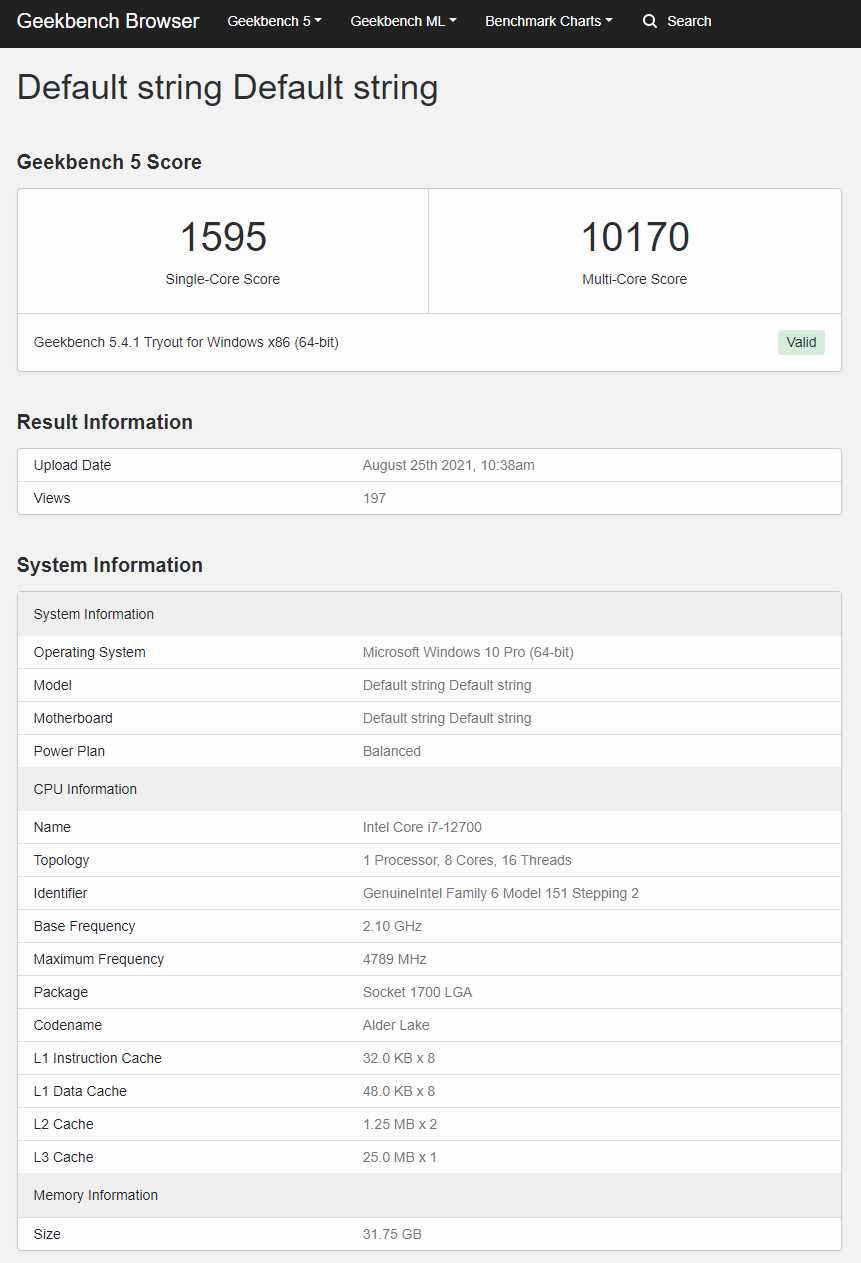Open the Benchmark Charts dropdown
The width and height of the screenshot is (861, 1263).
(548, 21)
